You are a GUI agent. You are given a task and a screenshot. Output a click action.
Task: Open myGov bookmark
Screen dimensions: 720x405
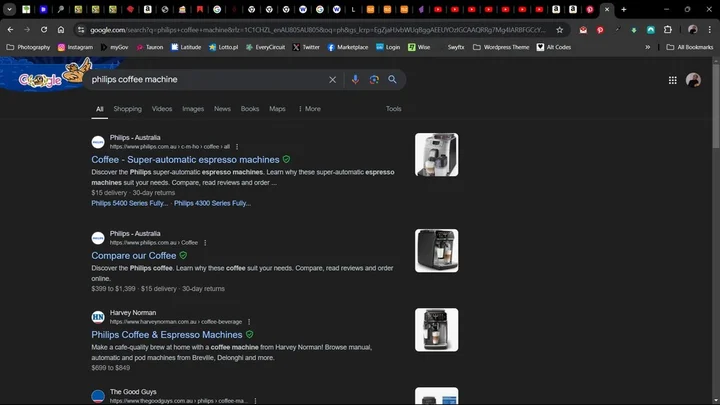point(114,47)
